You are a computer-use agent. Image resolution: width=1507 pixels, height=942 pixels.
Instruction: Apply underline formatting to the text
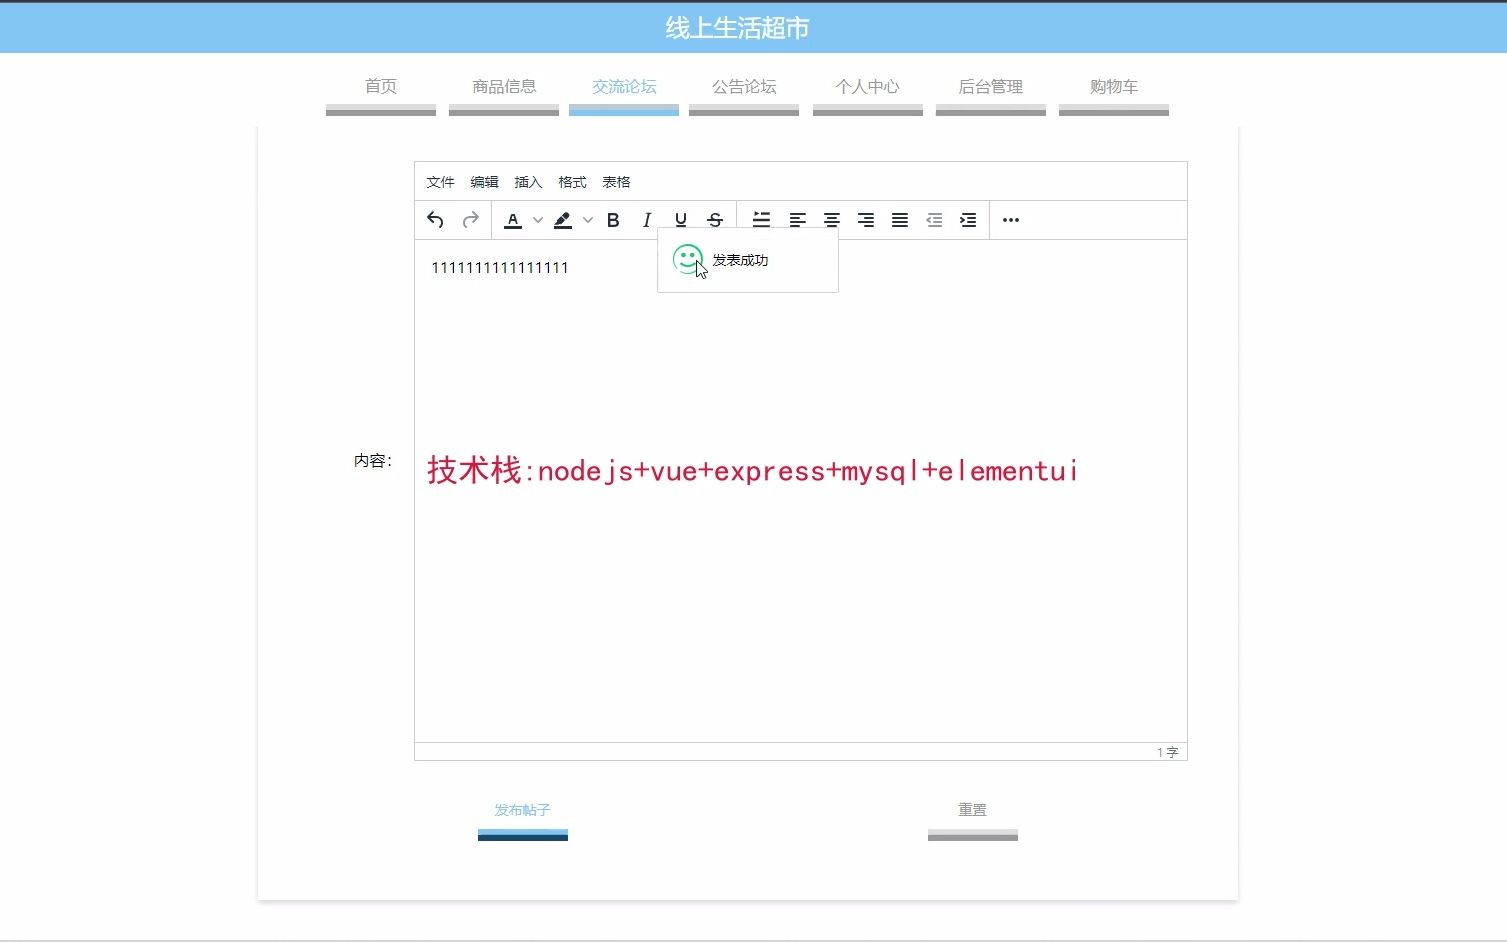tap(680, 219)
